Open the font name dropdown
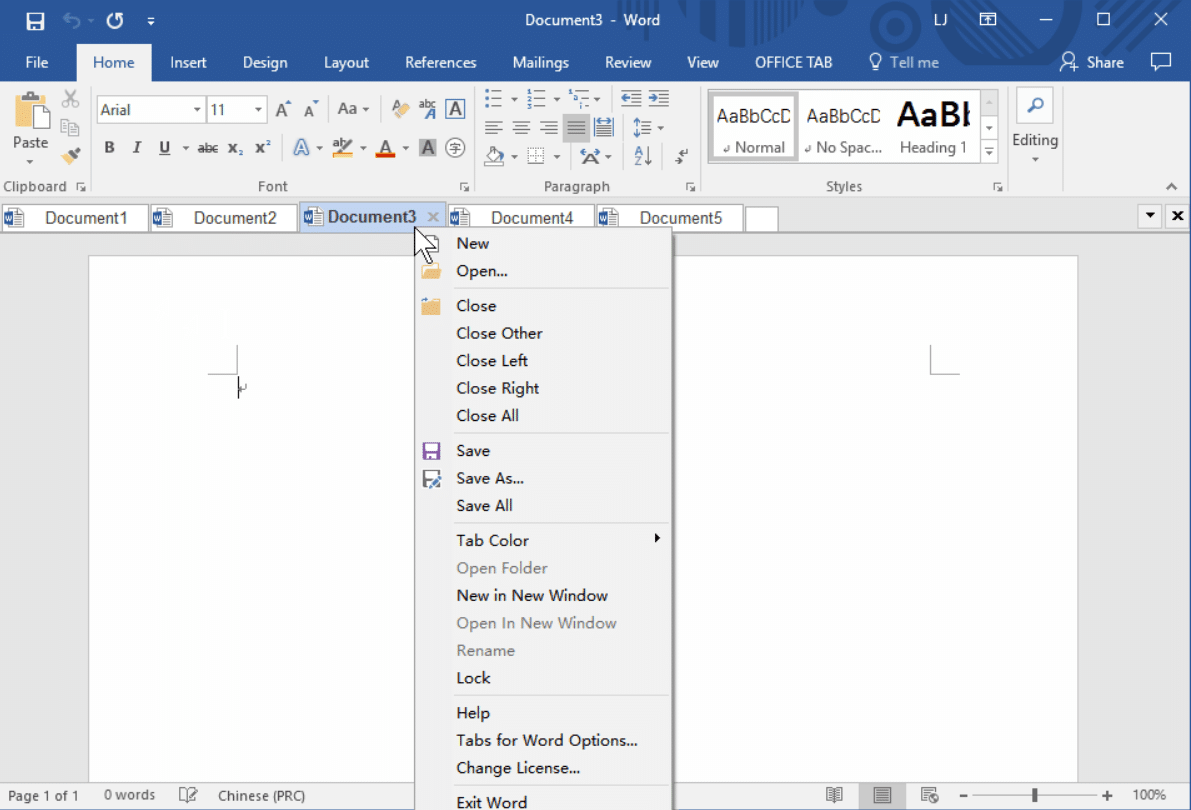This screenshot has height=810, width=1191. [196, 109]
